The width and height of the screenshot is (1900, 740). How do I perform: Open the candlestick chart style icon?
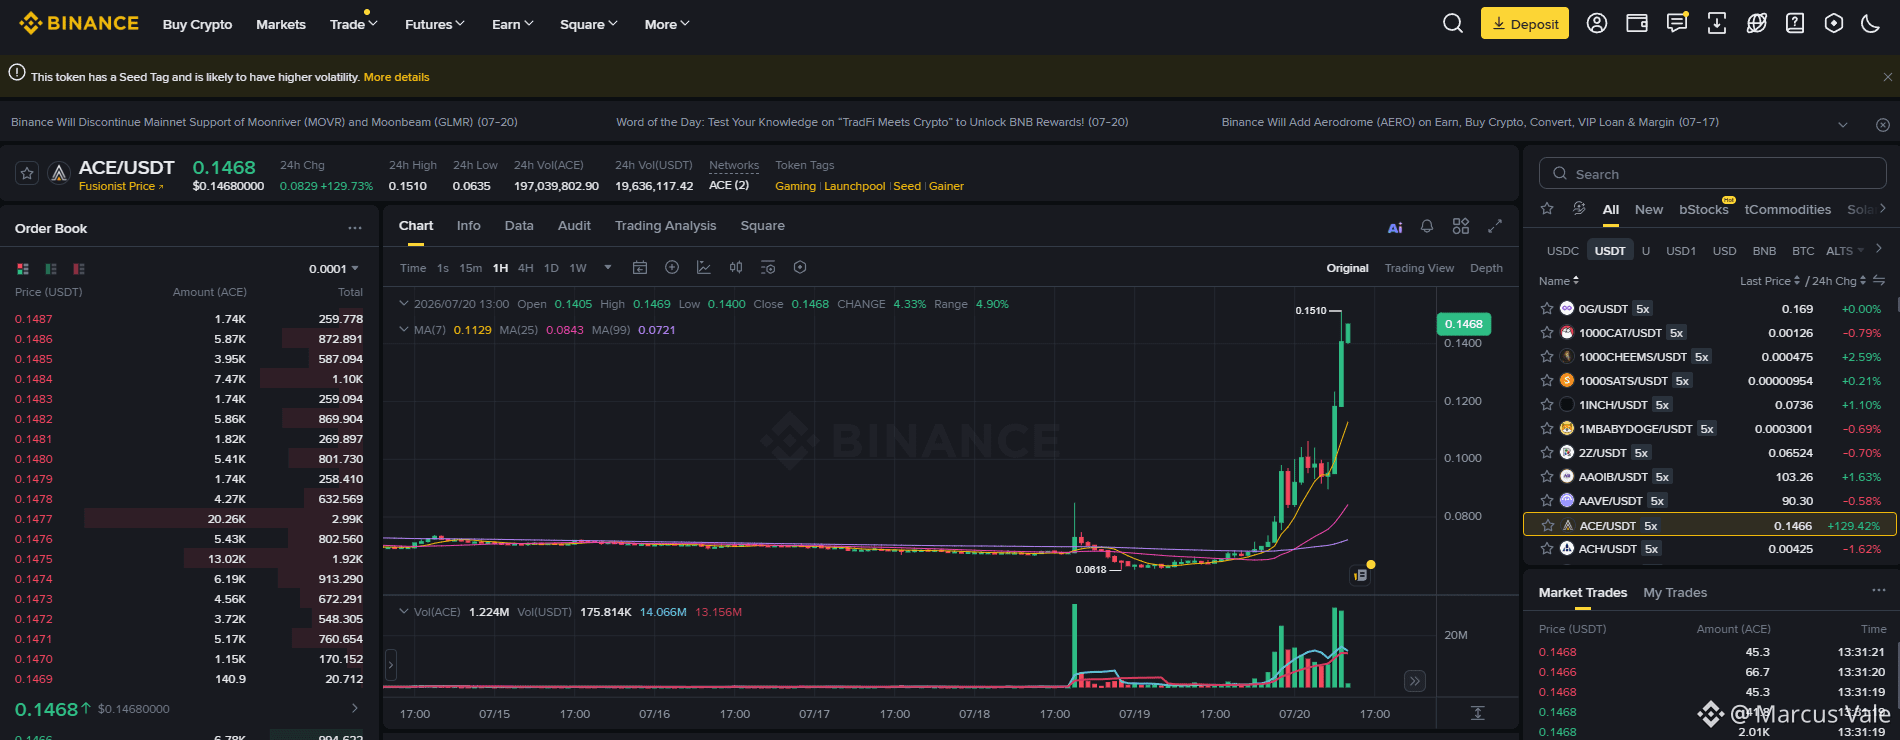point(736,267)
